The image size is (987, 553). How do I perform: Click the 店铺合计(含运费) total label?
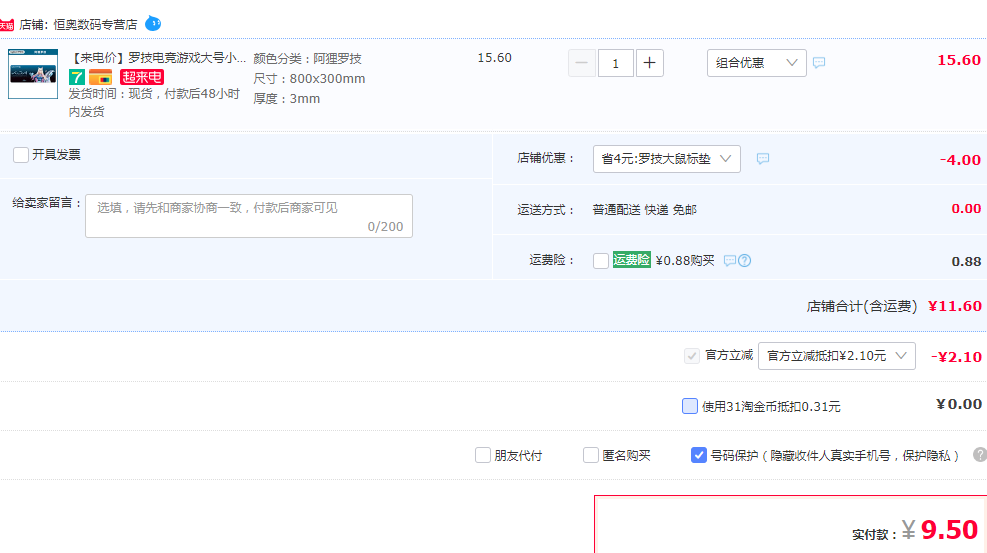click(862, 306)
